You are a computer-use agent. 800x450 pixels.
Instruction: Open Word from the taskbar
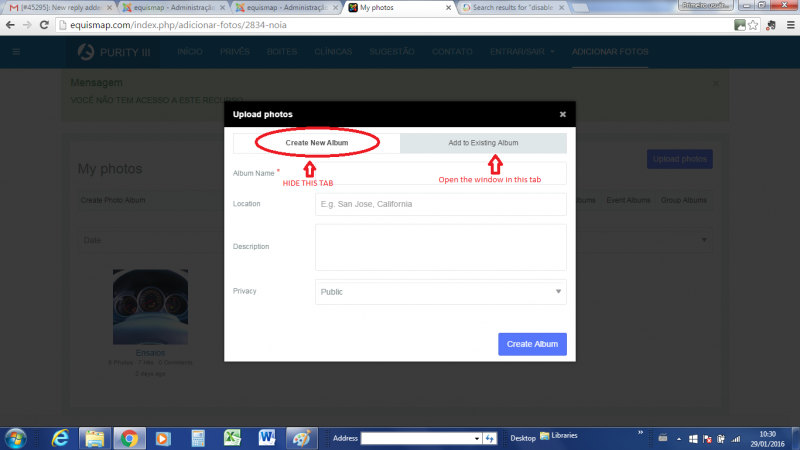[x=267, y=438]
